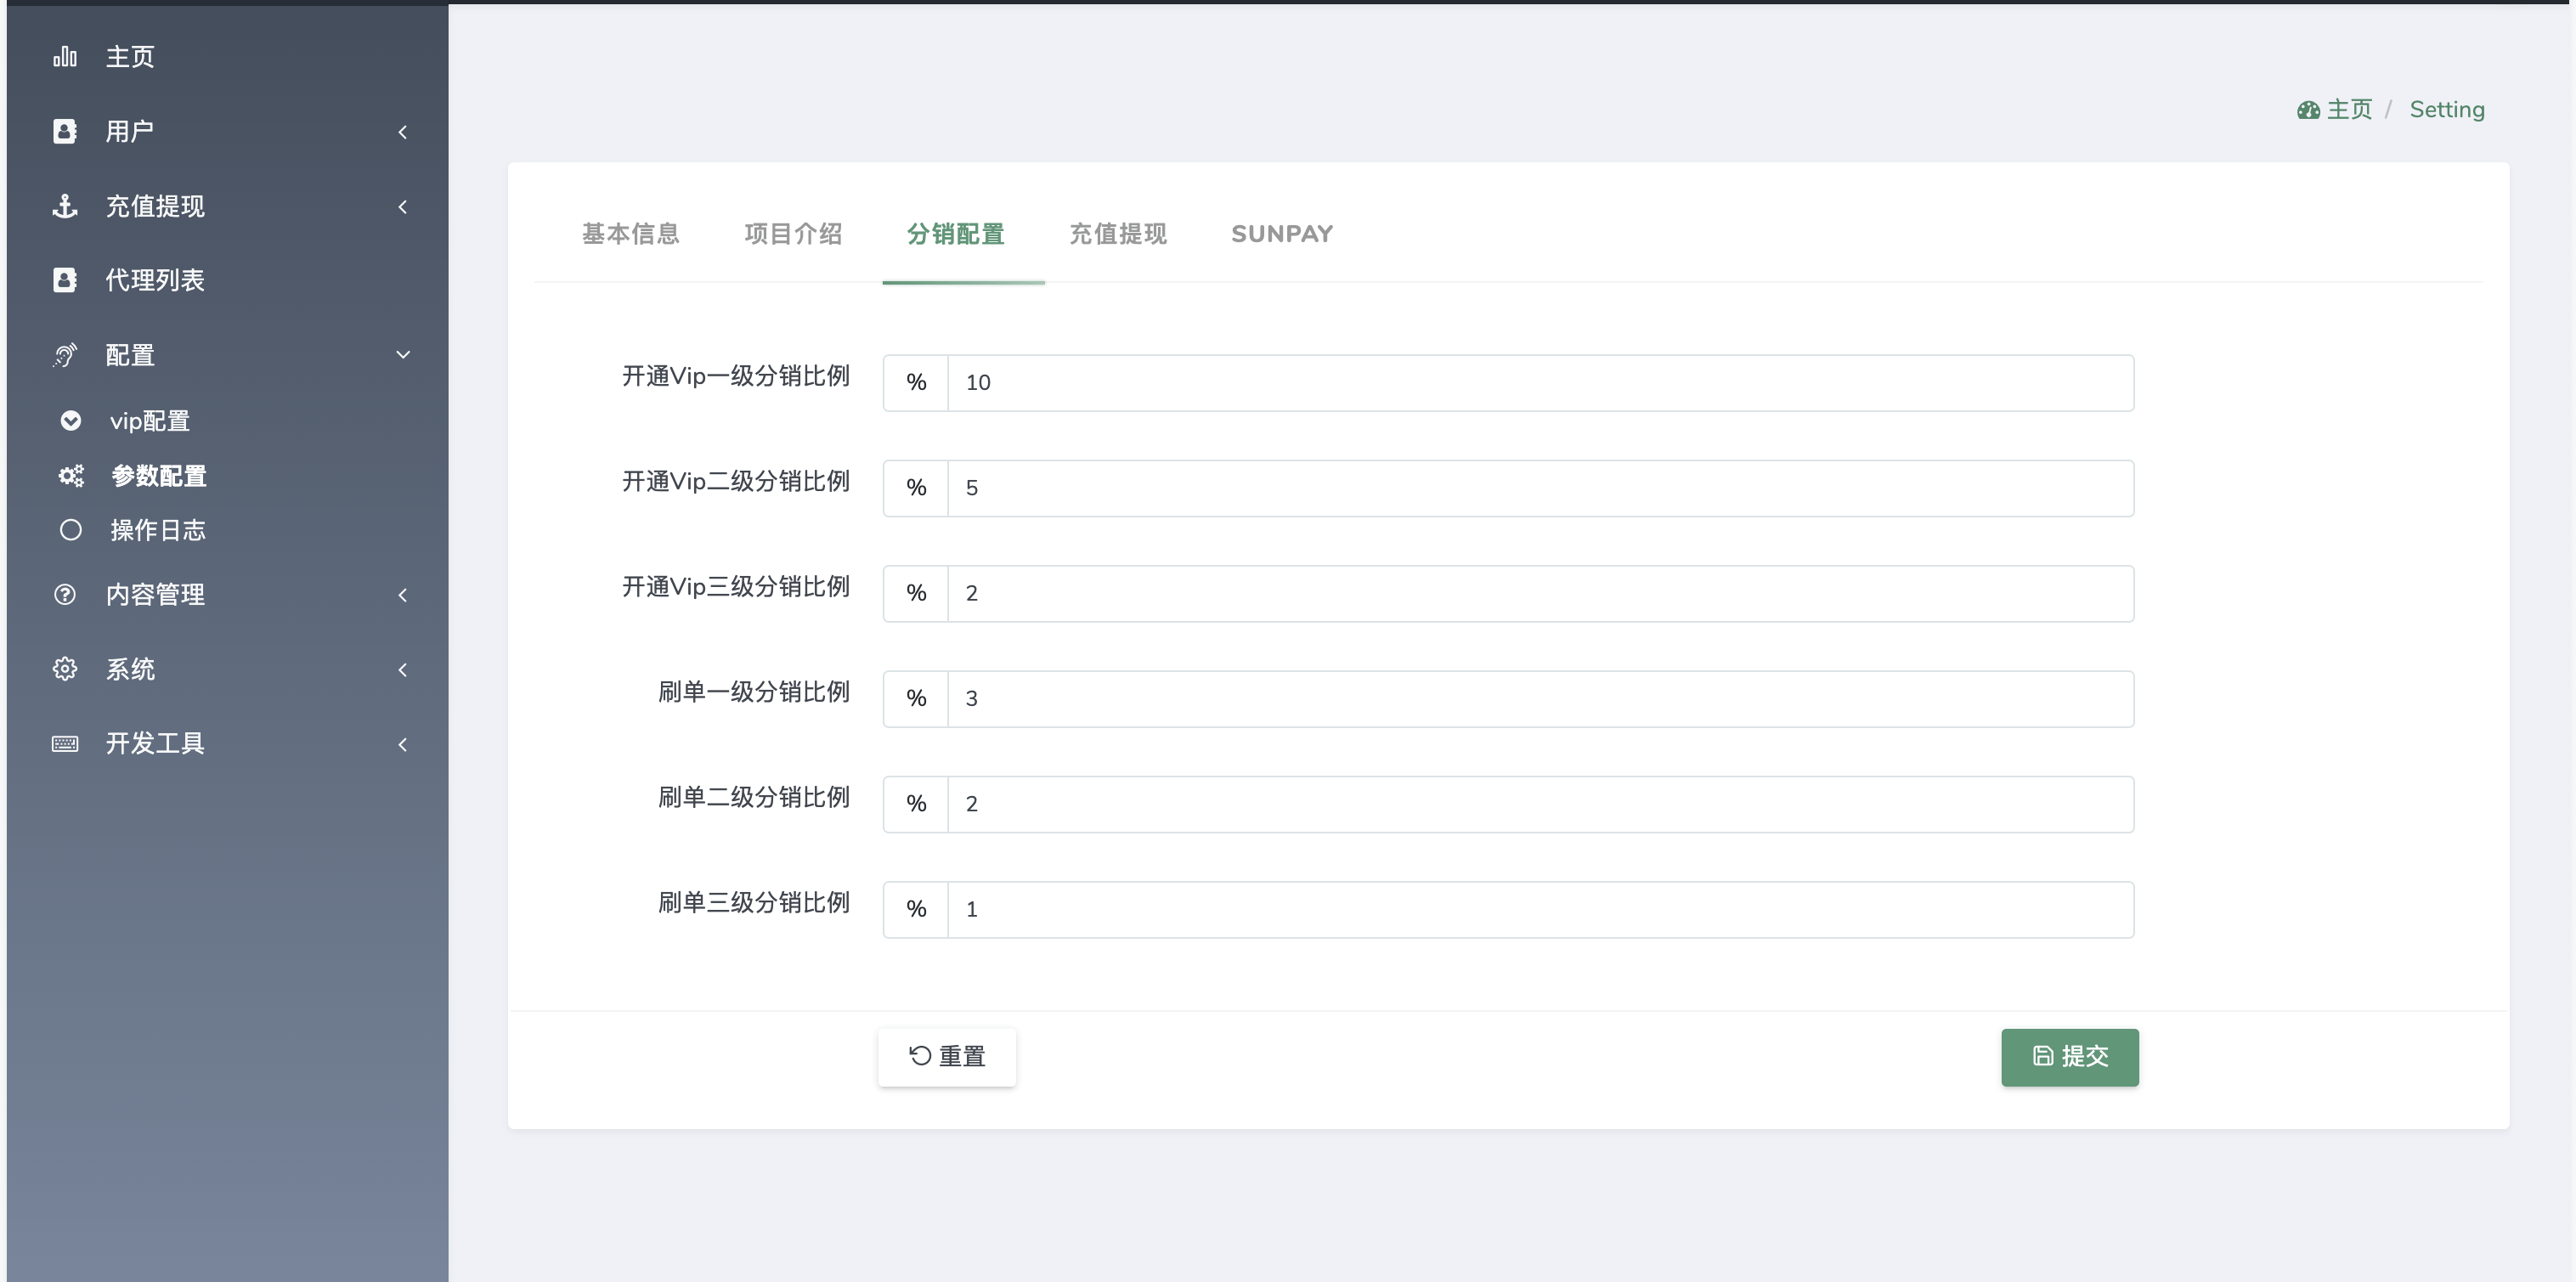The height and width of the screenshot is (1282, 2576).
Task: Click the question-mark icon beside 内容管理
Action: click(x=65, y=595)
